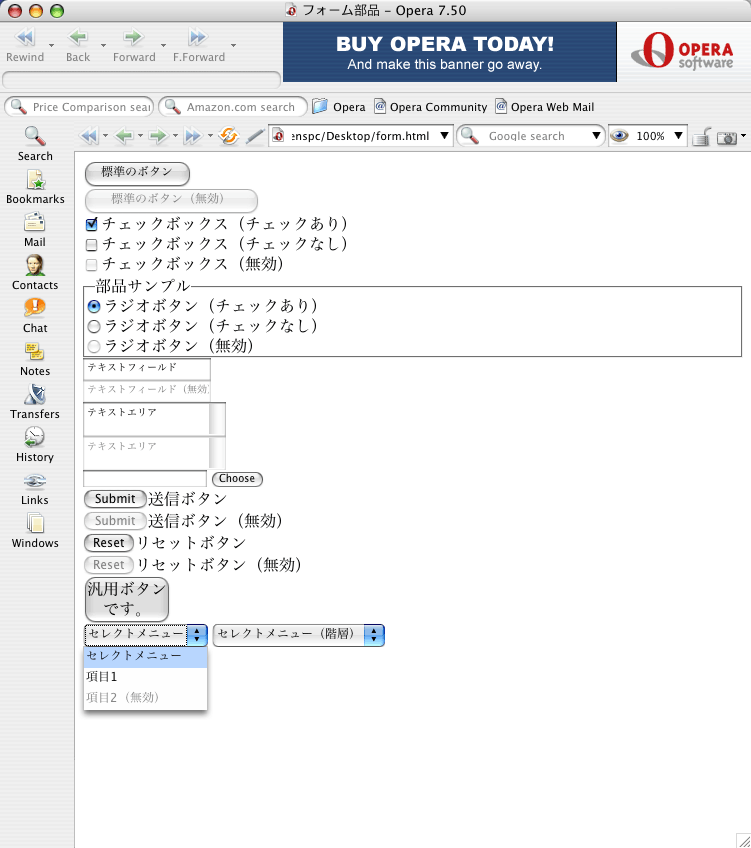Click the Google search field
This screenshot has height=848, width=751.
coord(530,136)
